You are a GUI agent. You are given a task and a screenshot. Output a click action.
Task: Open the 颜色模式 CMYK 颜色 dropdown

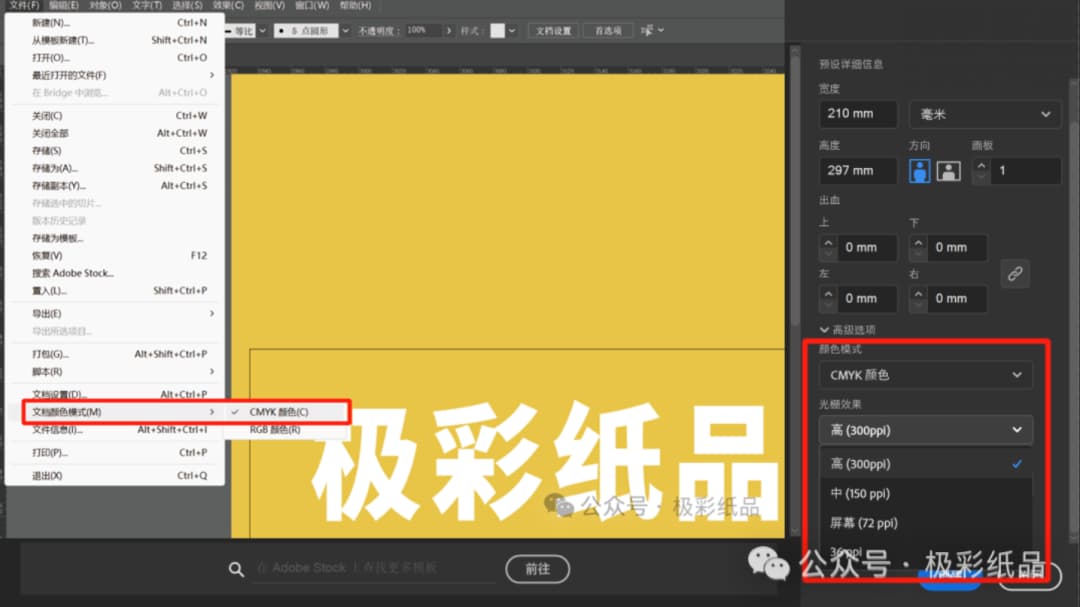coord(925,375)
